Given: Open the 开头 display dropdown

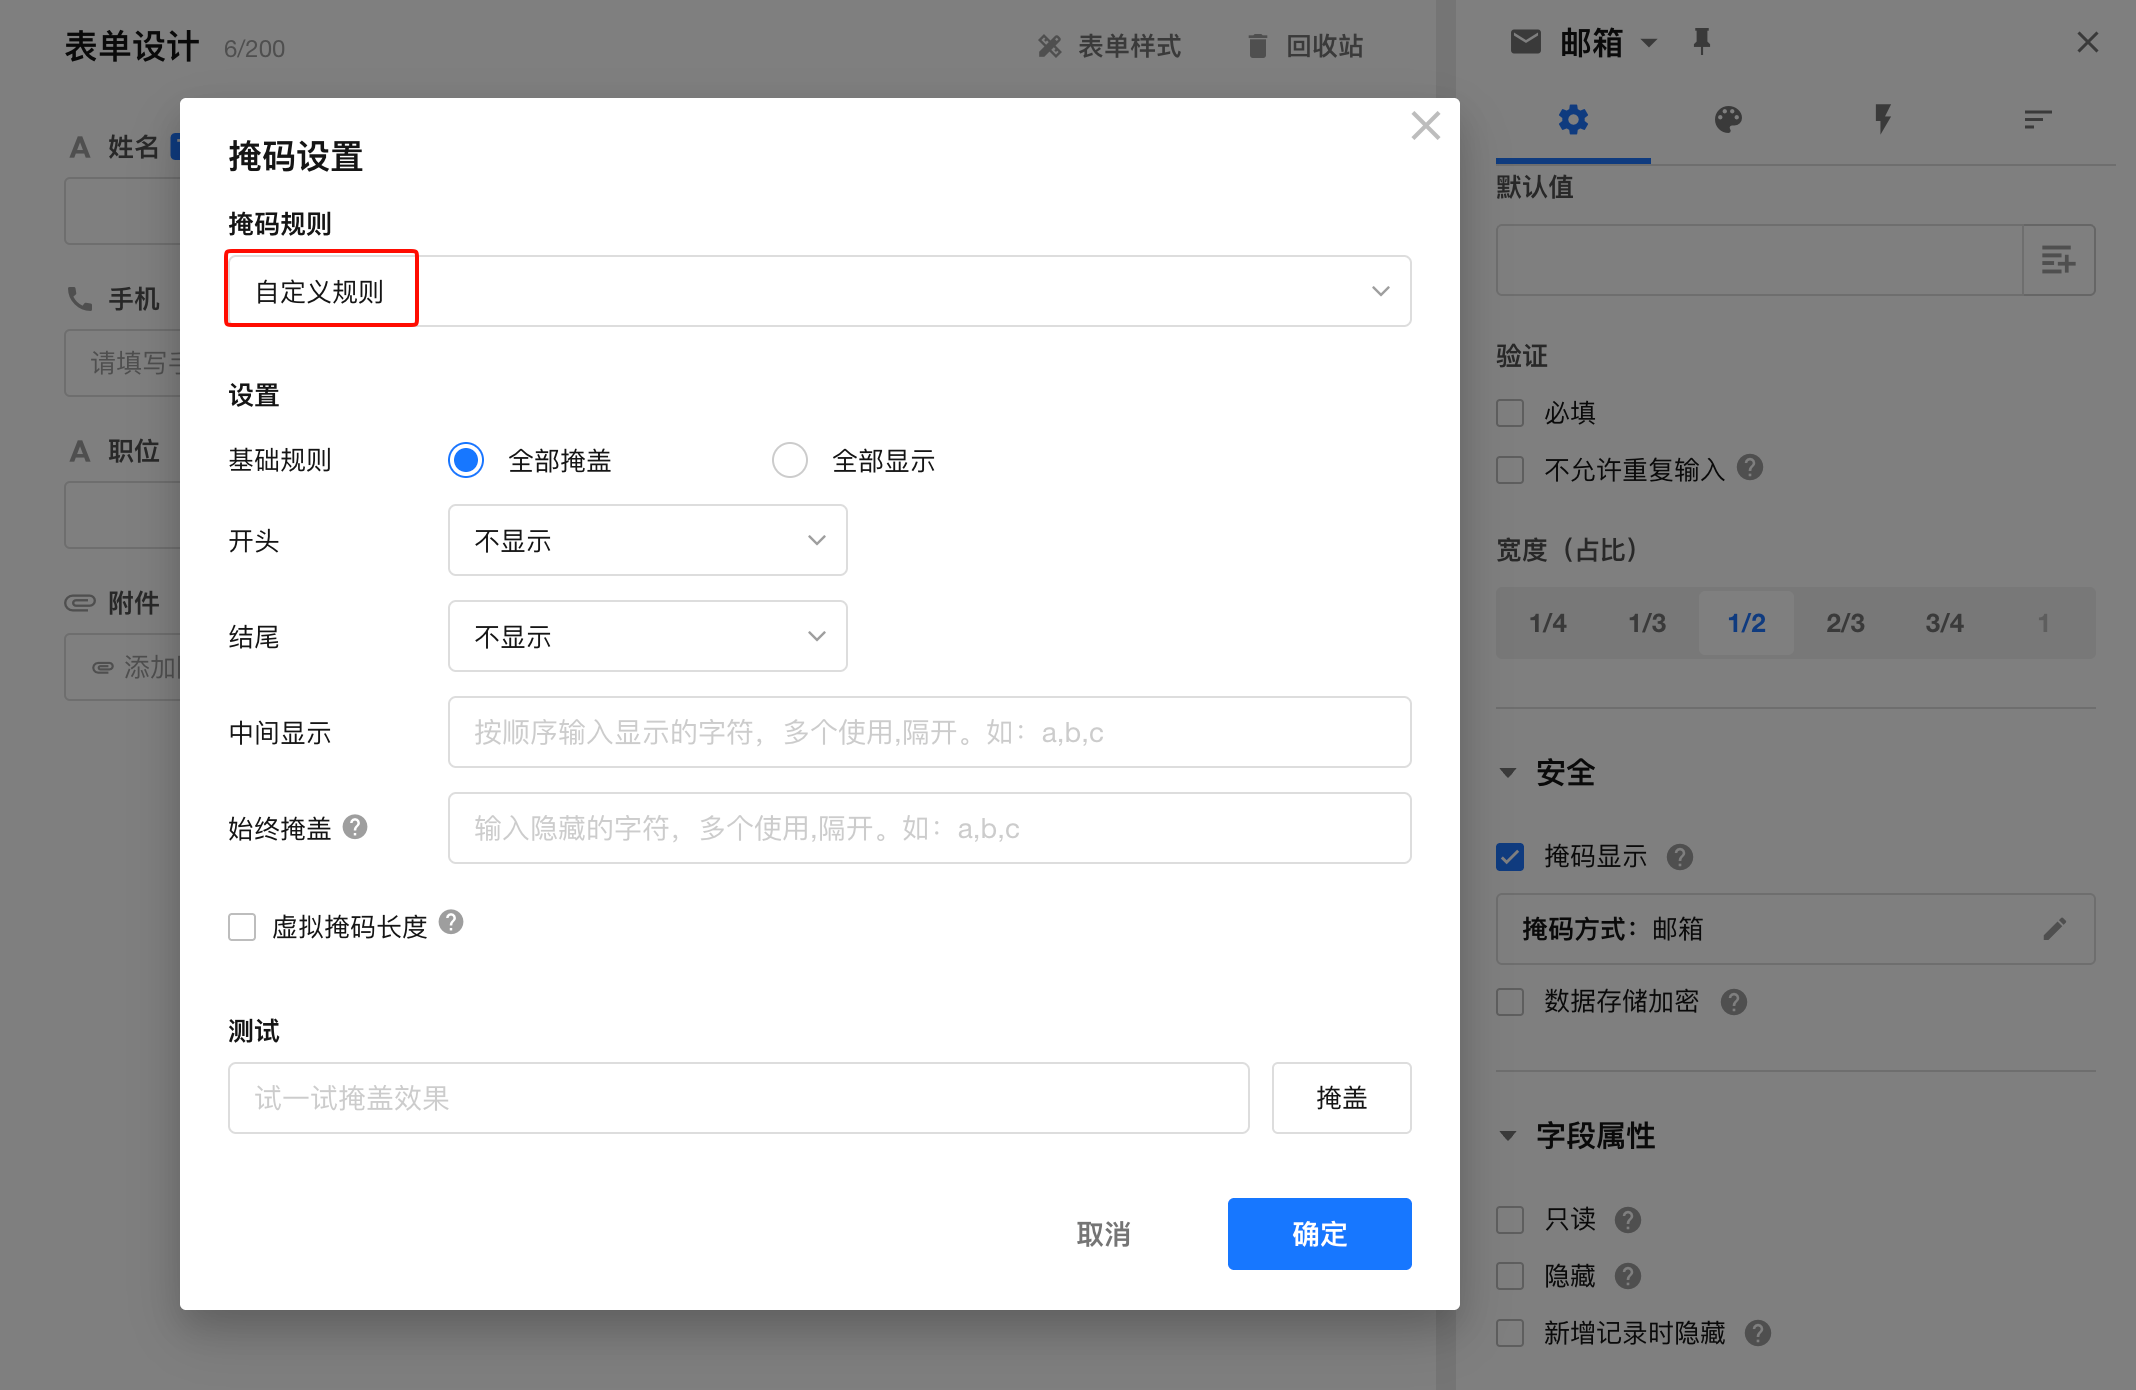Looking at the screenshot, I should [647, 540].
